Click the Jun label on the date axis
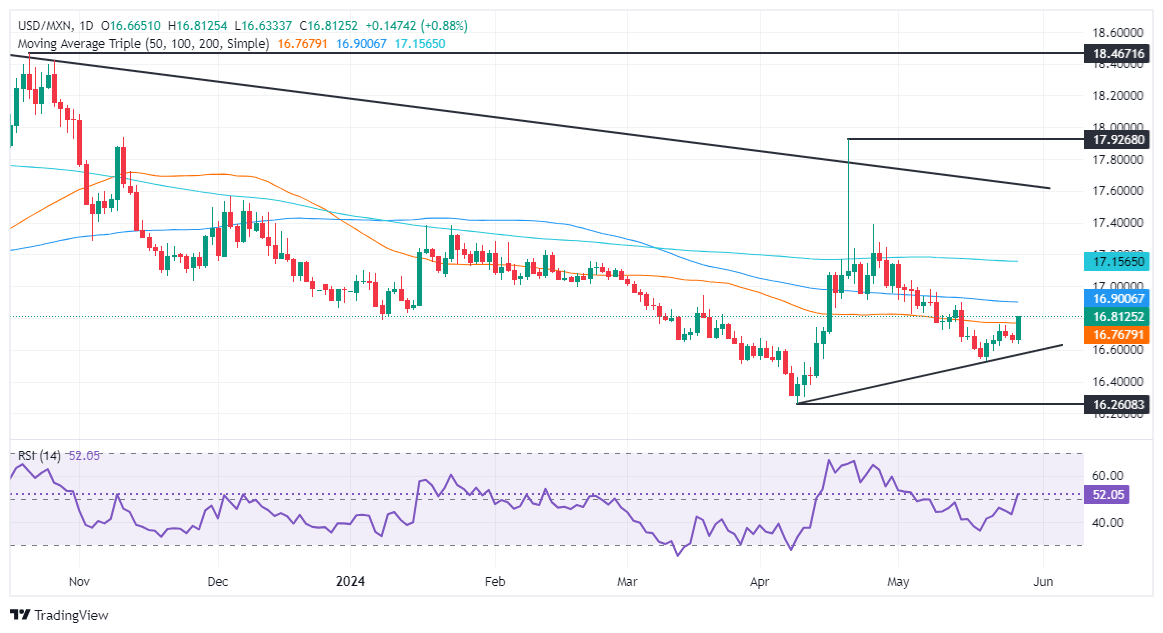Viewport: 1163px width, 633px height. click(1043, 581)
